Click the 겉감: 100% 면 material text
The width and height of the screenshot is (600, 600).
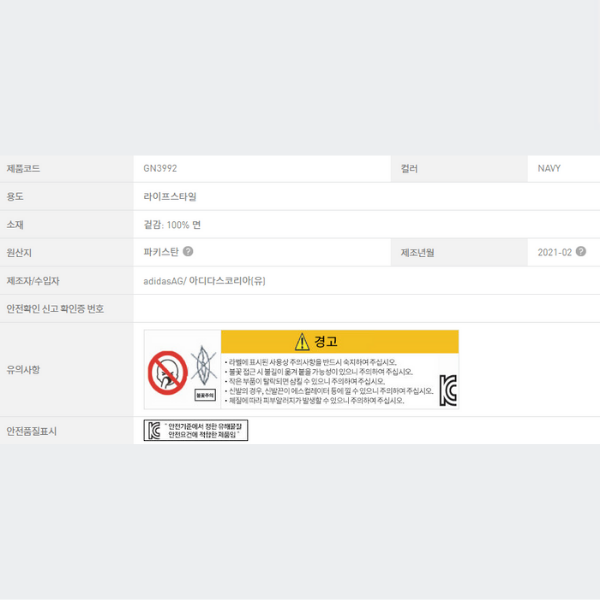tap(173, 224)
